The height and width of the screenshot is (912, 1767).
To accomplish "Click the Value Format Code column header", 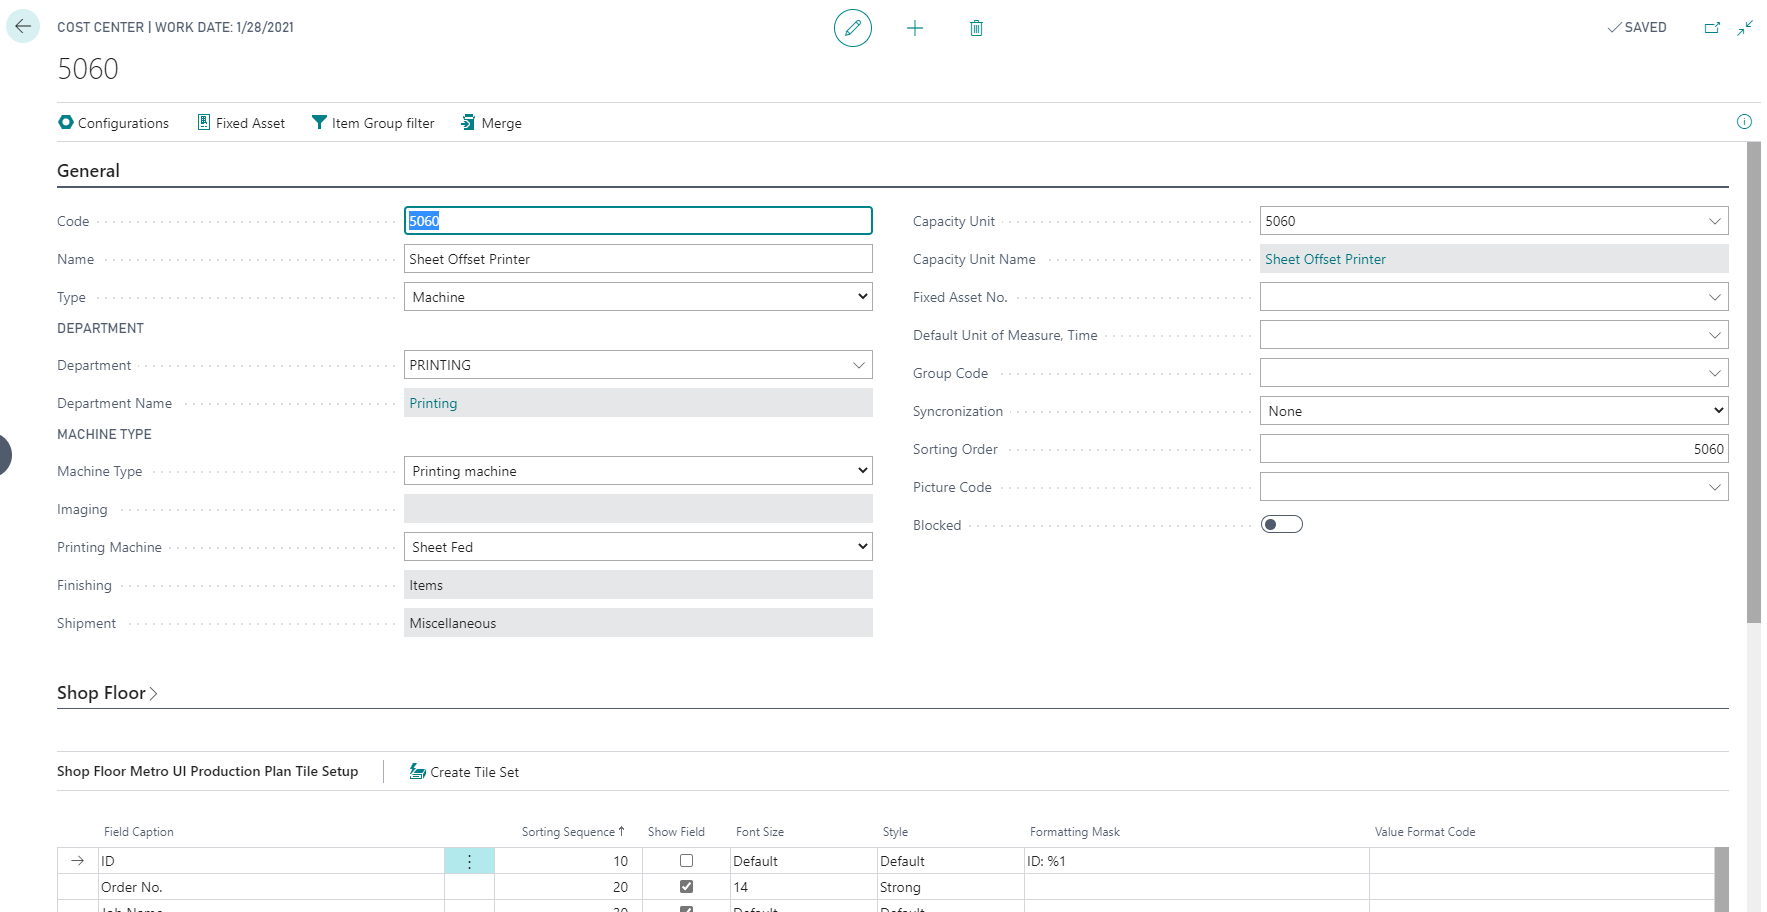I will point(1425,832).
